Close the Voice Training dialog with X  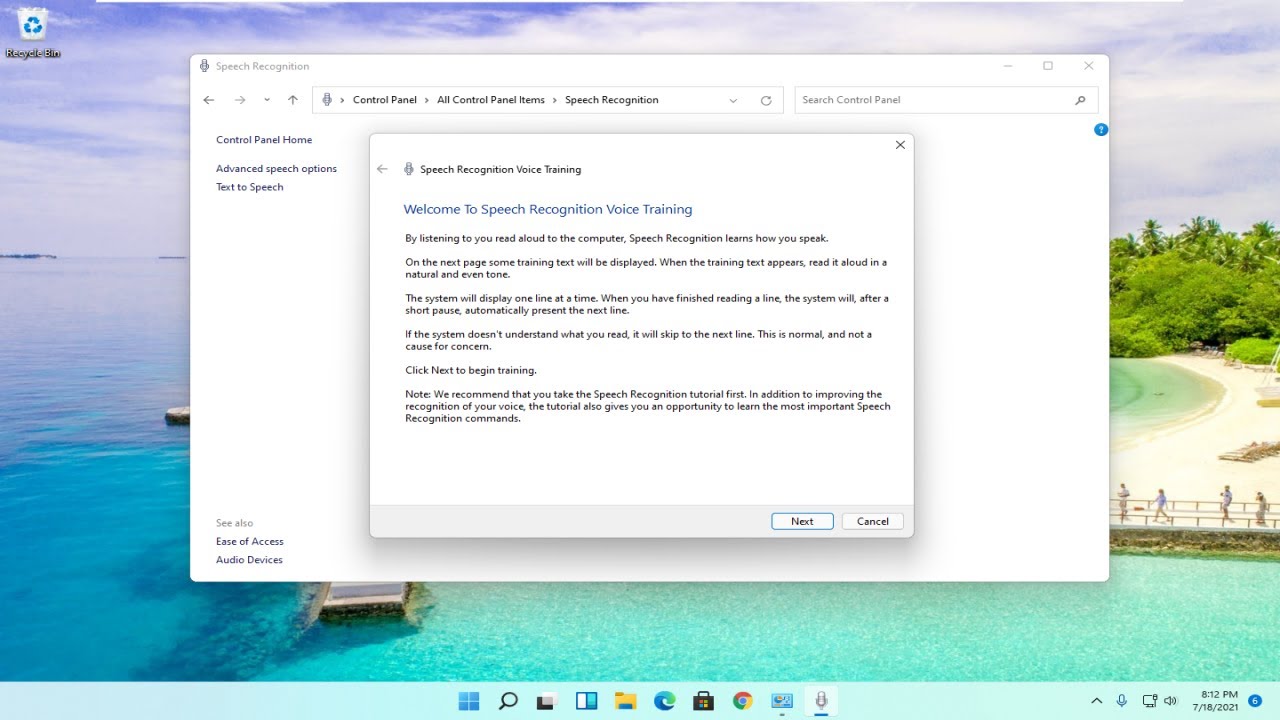point(900,145)
